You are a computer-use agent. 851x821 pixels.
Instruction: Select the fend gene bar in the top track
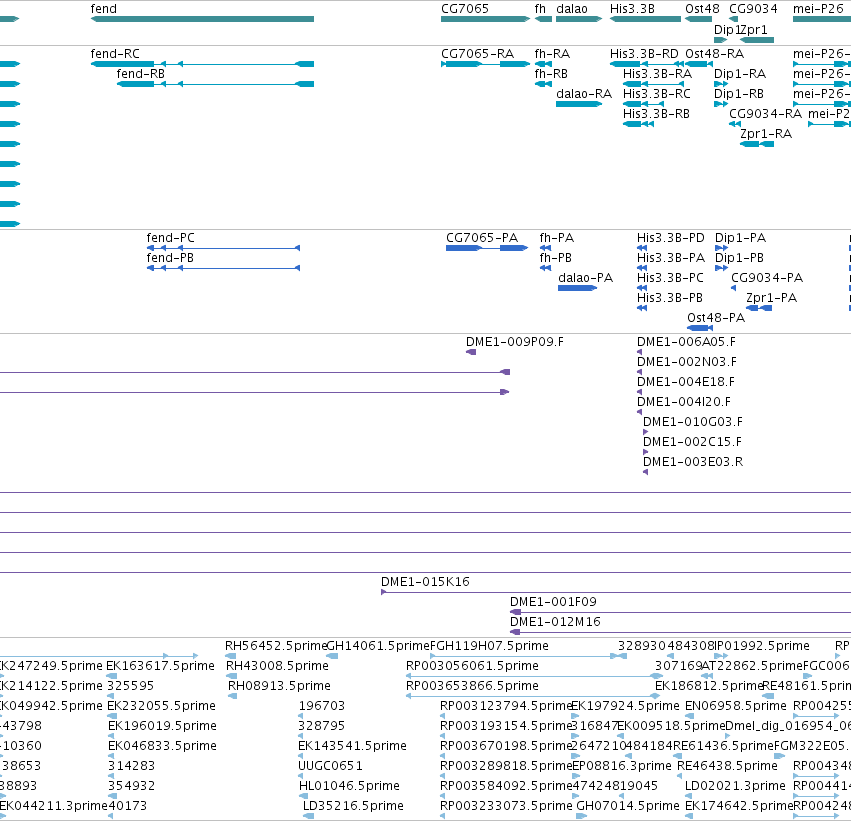[202, 19]
